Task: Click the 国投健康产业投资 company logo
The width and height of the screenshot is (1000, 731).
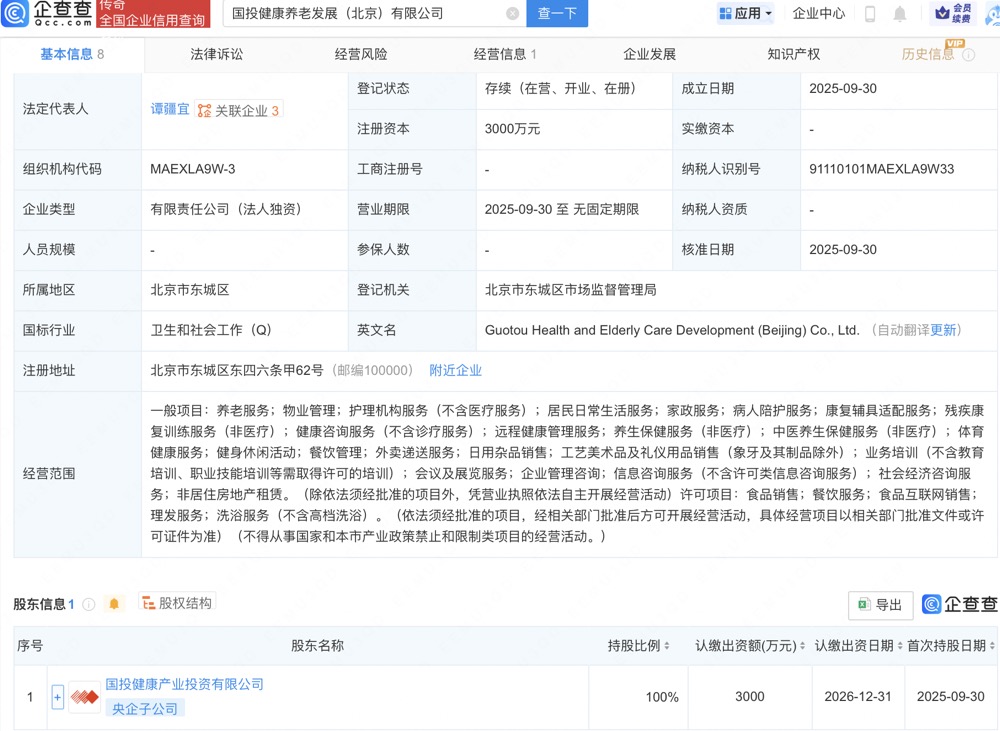Action: pos(84,697)
